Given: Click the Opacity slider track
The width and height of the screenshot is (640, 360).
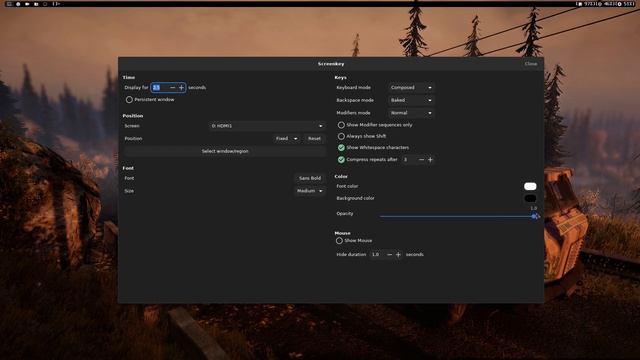Looking at the screenshot, I should point(457,217).
